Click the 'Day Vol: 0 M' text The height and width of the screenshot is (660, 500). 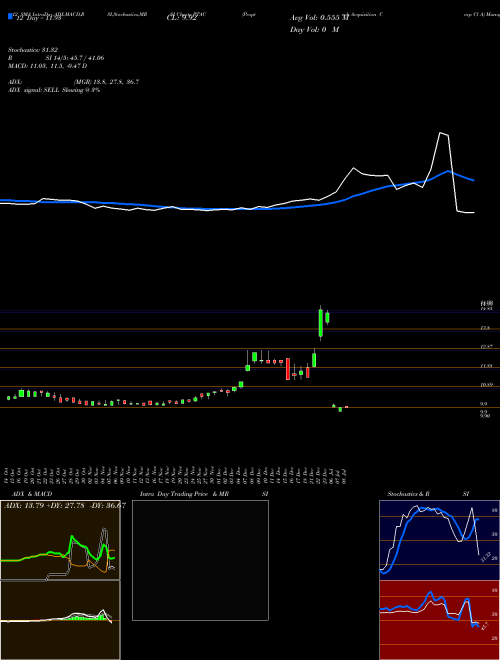(x=314, y=29)
